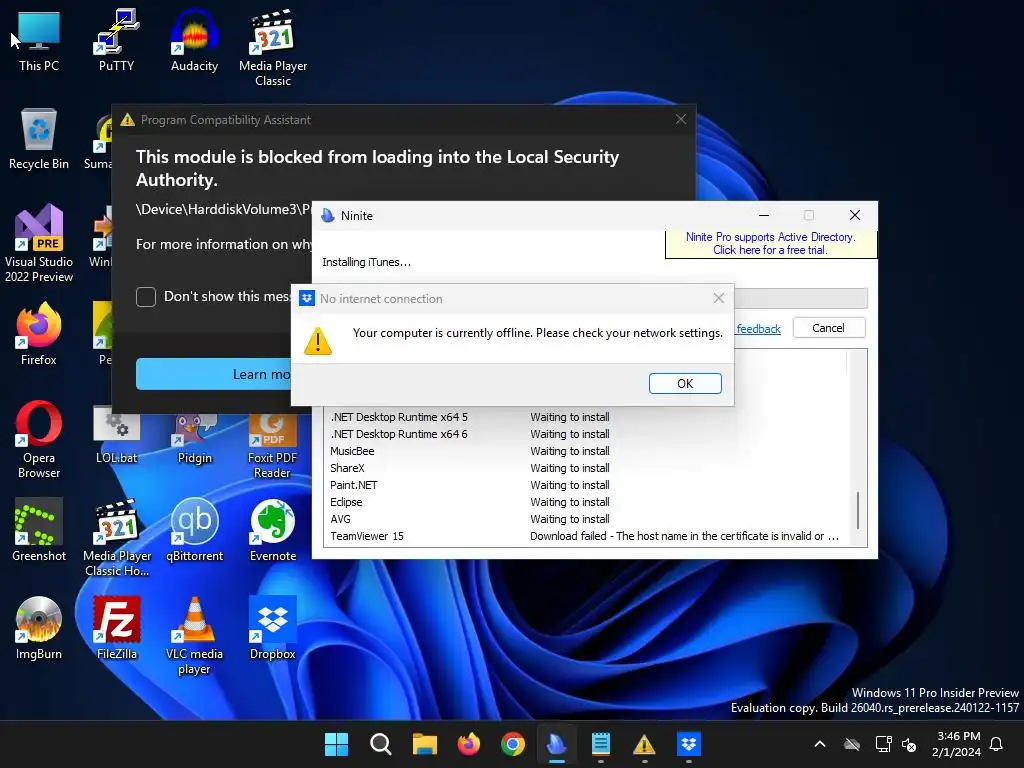Image resolution: width=1024 pixels, height=768 pixels.
Task: Open the Audacity desktop shortcut
Action: point(194,39)
